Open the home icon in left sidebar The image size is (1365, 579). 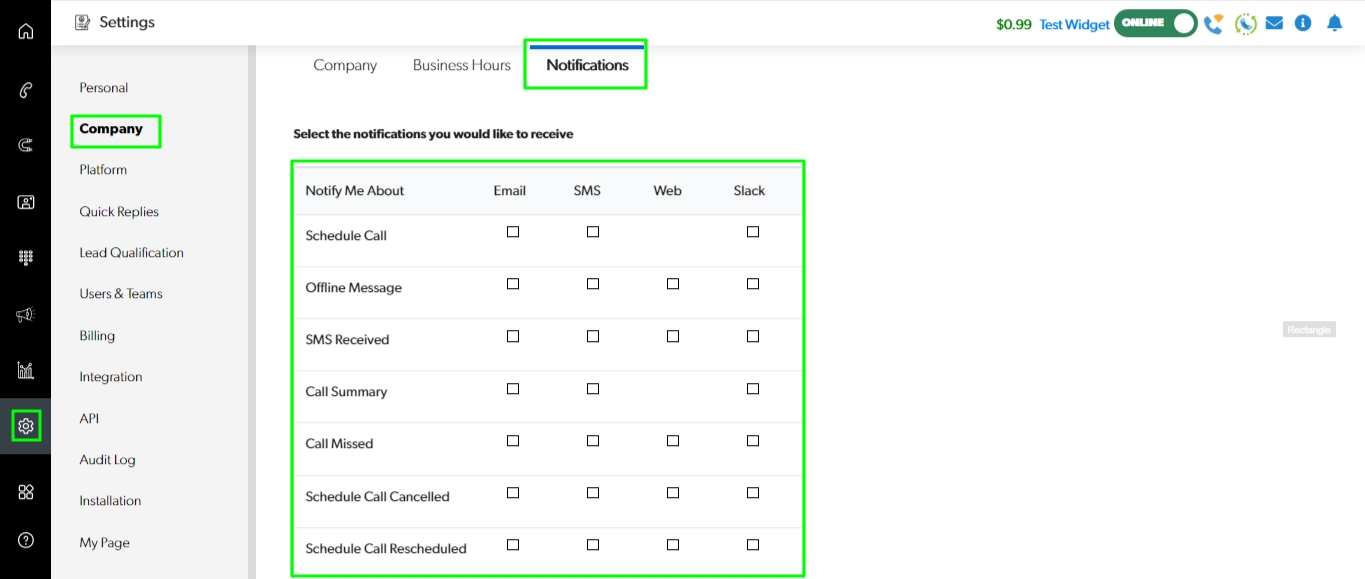26,31
